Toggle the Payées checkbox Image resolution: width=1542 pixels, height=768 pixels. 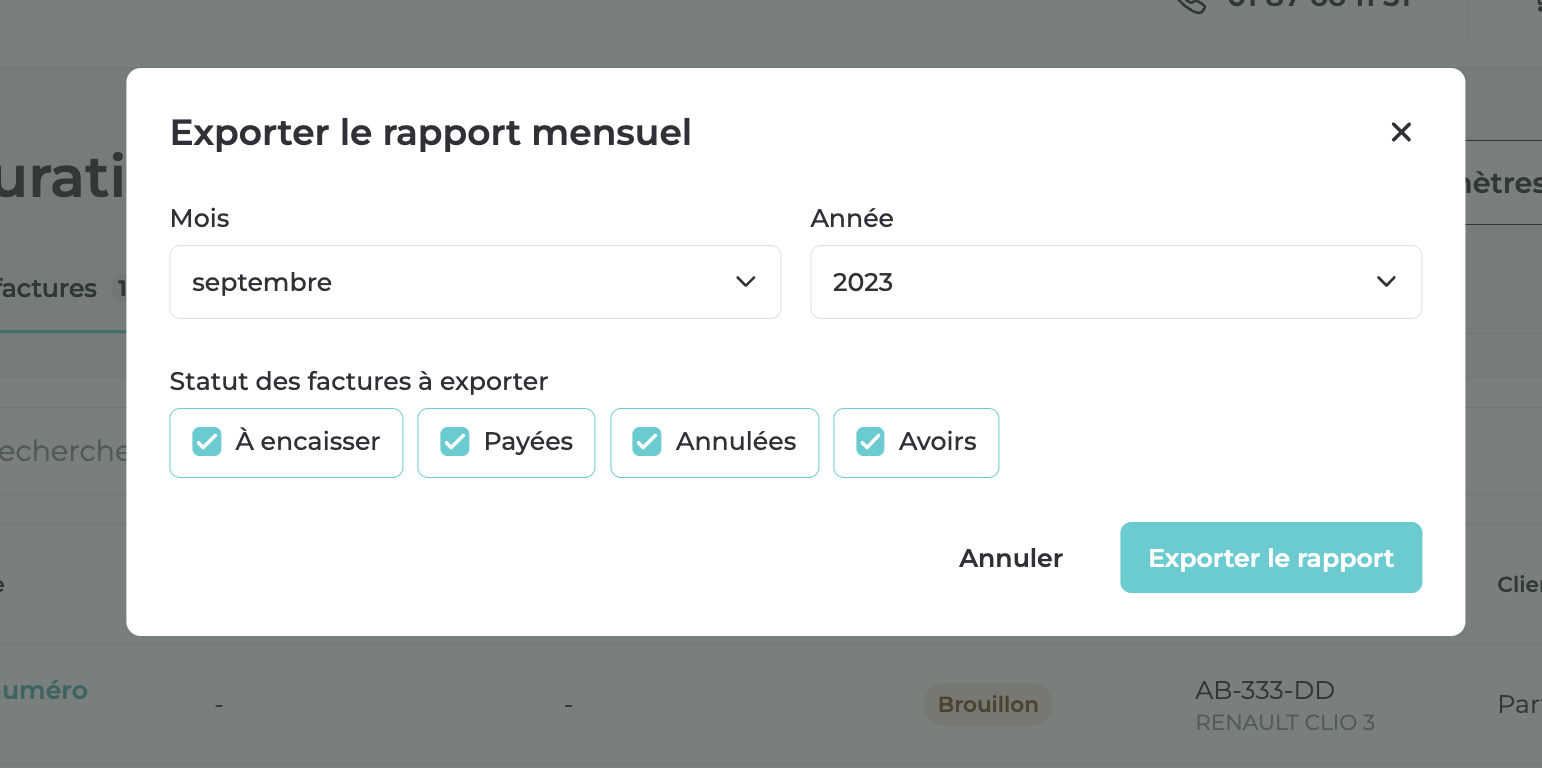coord(455,442)
